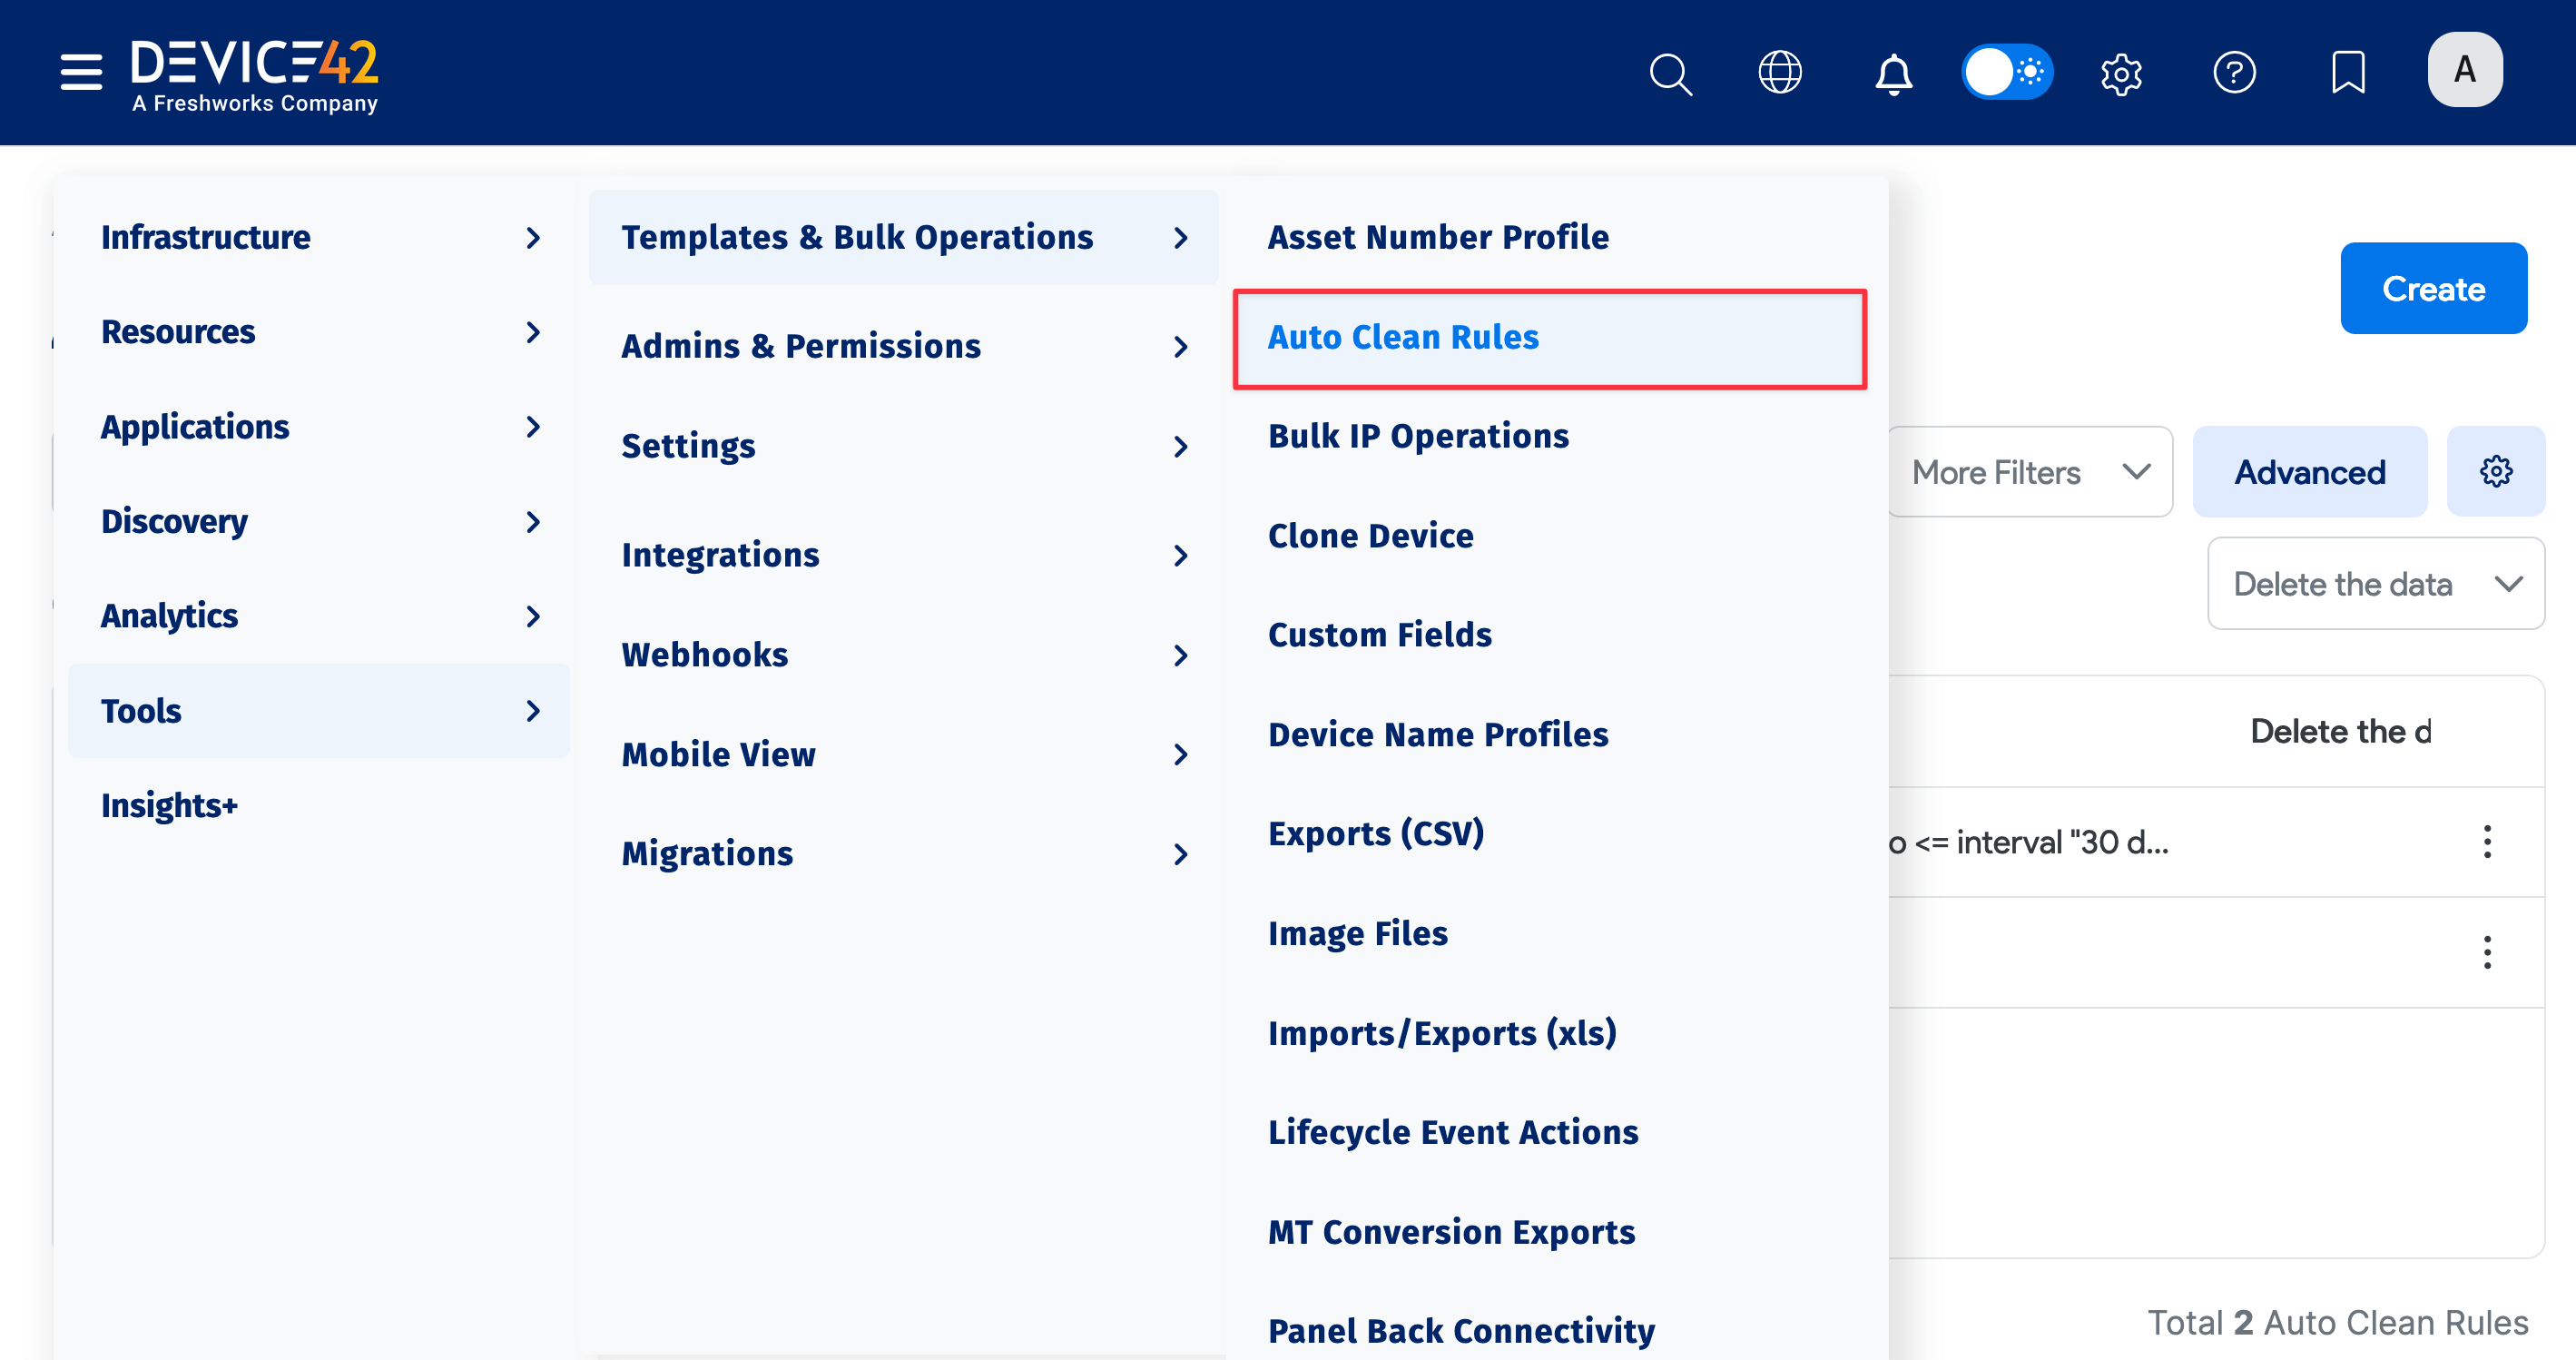
Task: Click the bookmark icon in header
Action: pyautogui.click(x=2347, y=73)
